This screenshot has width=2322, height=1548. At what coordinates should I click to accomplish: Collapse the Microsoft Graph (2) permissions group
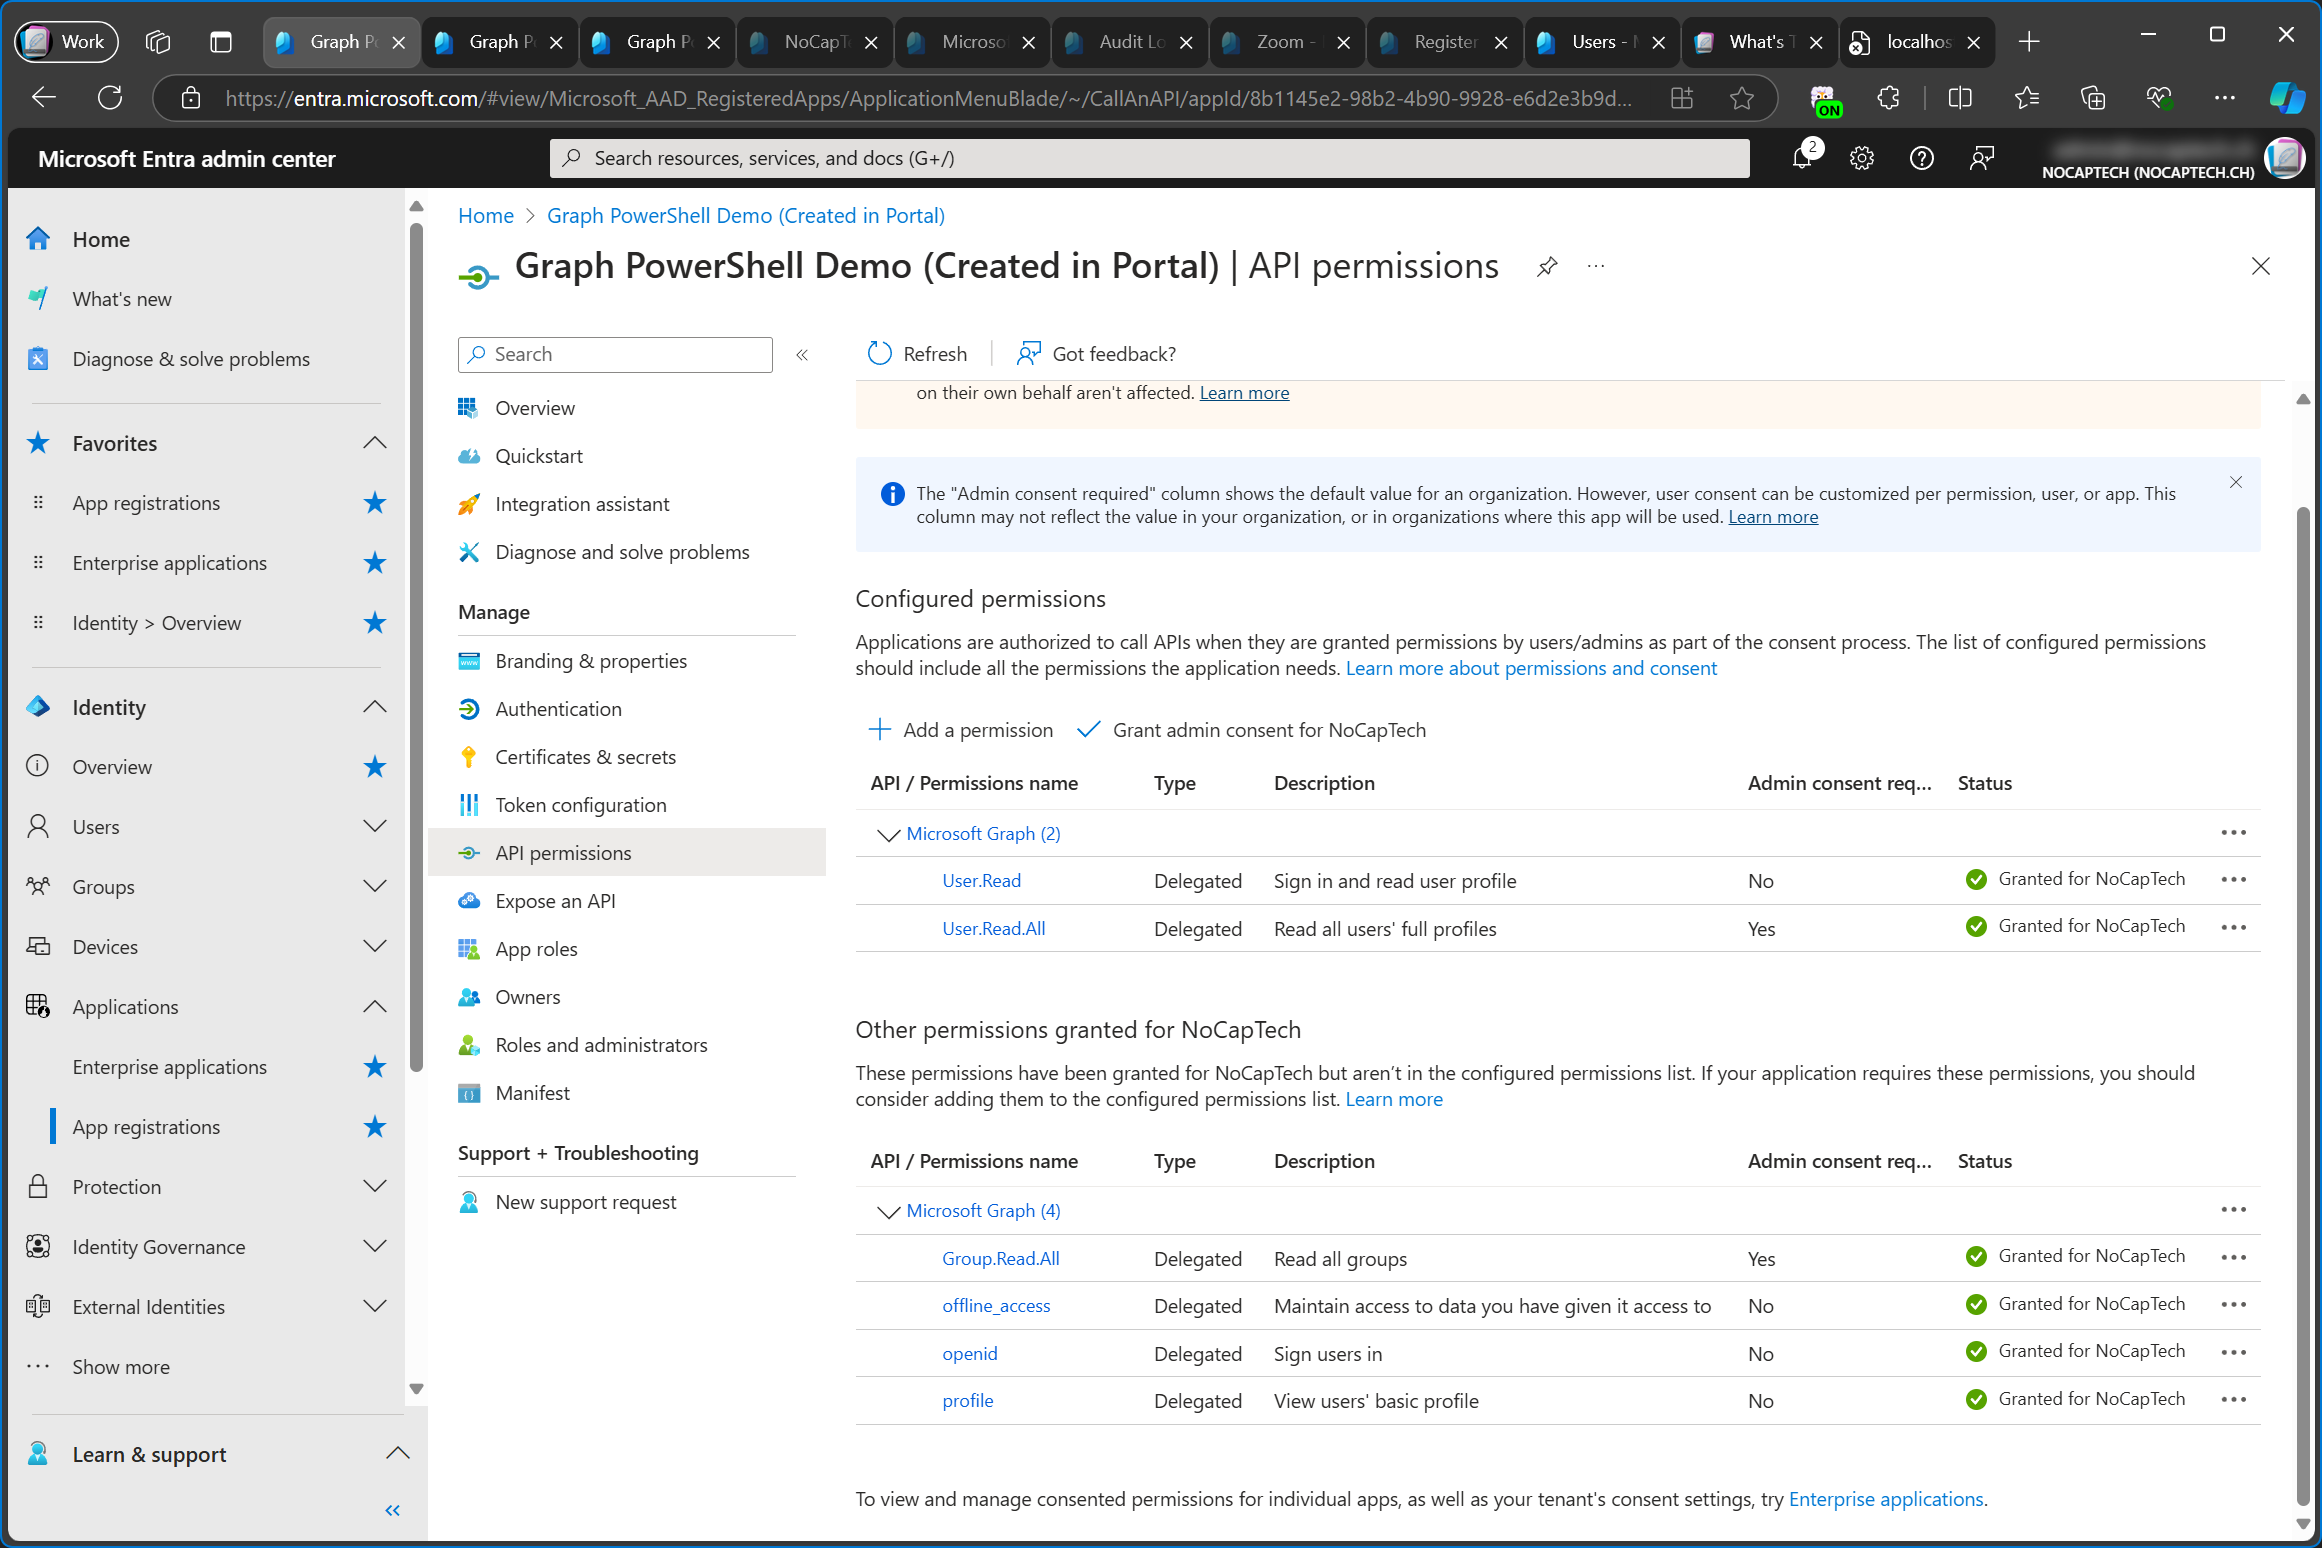[888, 835]
